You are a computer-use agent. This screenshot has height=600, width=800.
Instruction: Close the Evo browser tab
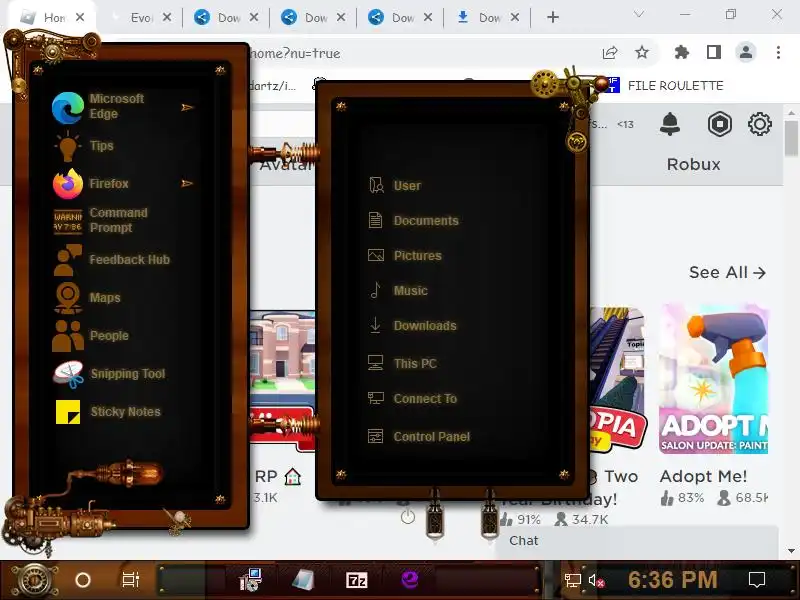coord(167,17)
